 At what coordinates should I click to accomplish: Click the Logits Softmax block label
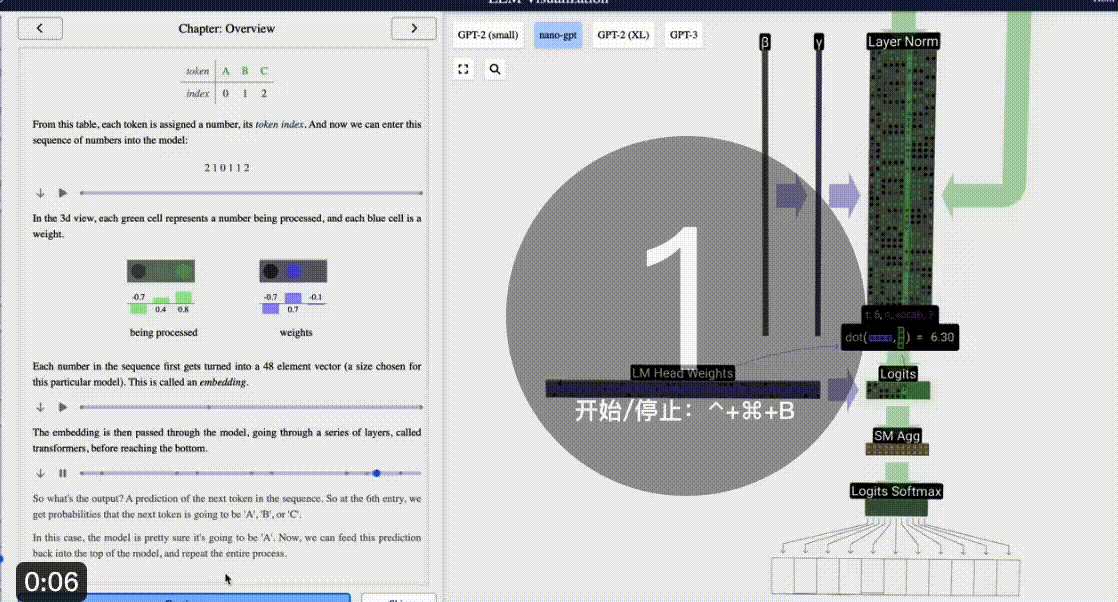point(896,491)
